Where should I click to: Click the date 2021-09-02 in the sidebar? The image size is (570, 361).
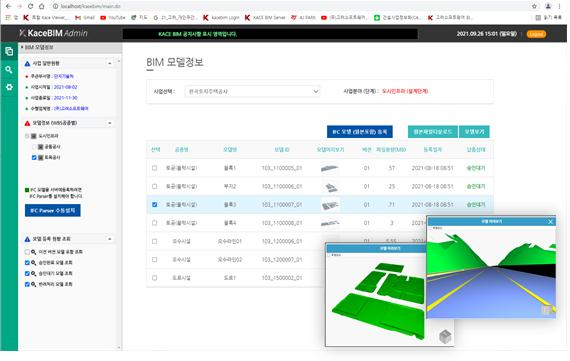pyautogui.click(x=65, y=87)
